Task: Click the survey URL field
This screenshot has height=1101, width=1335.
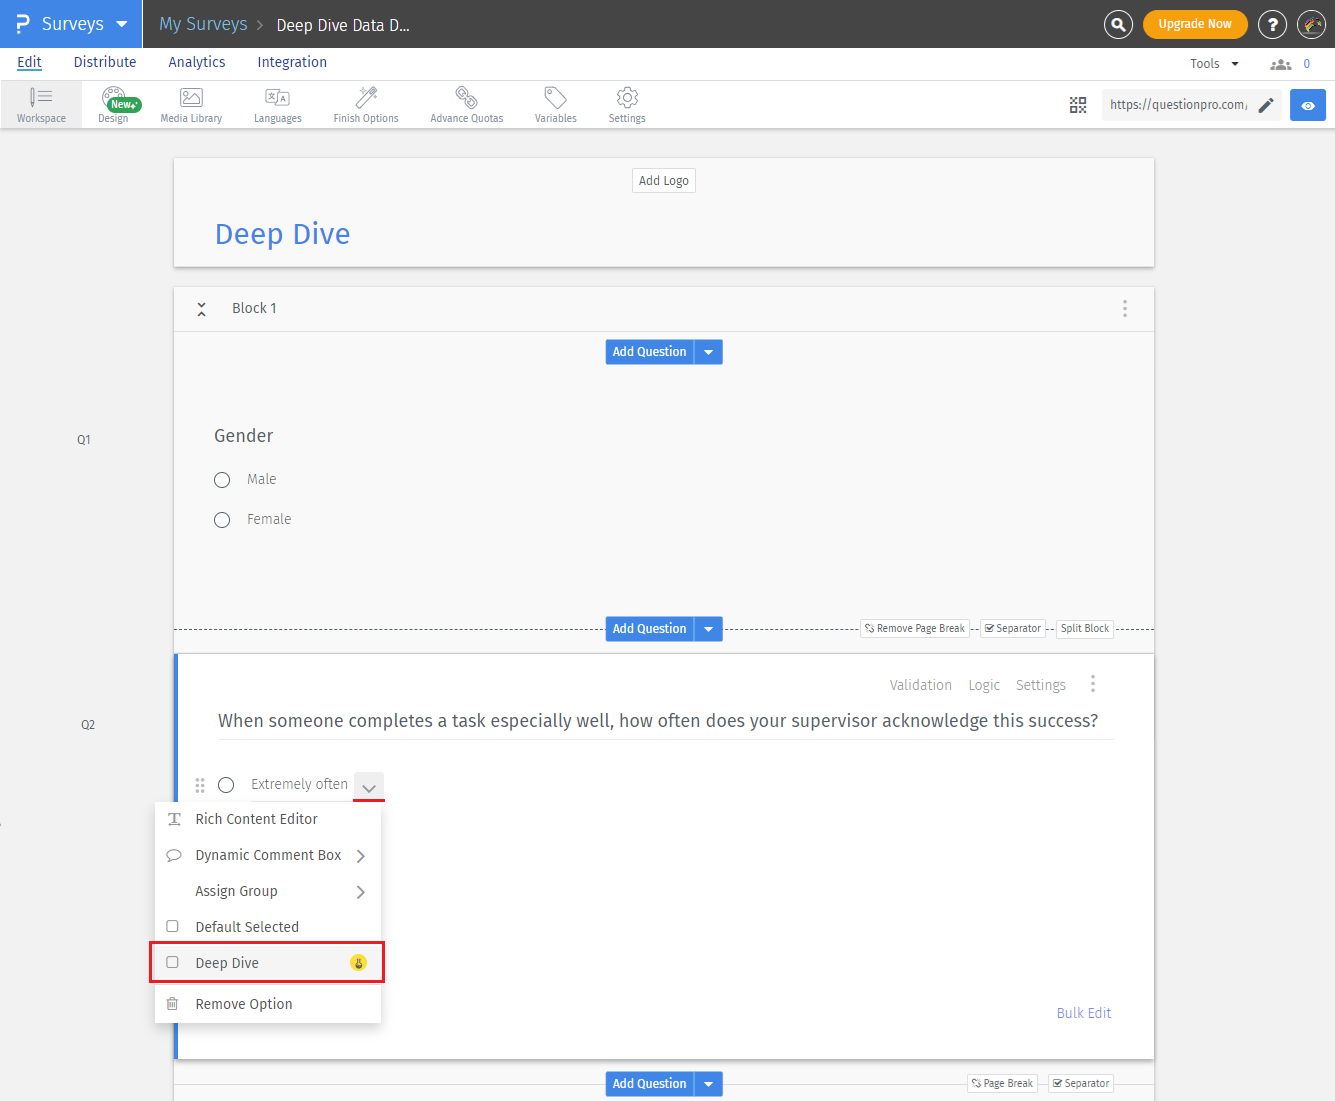Action: (x=1178, y=105)
